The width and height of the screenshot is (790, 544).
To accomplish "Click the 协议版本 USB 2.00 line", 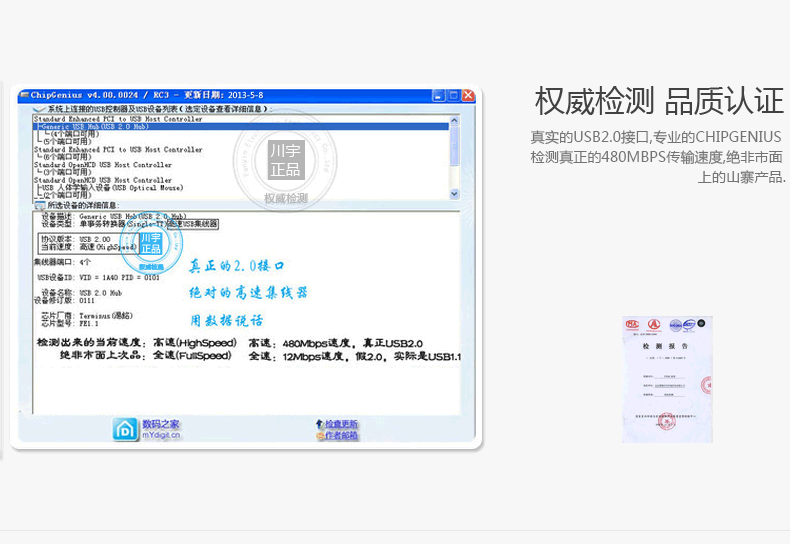I will click(x=76, y=239).
